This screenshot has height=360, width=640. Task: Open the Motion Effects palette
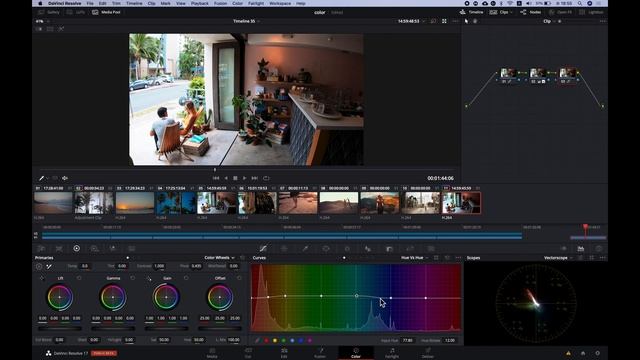(x=131, y=248)
